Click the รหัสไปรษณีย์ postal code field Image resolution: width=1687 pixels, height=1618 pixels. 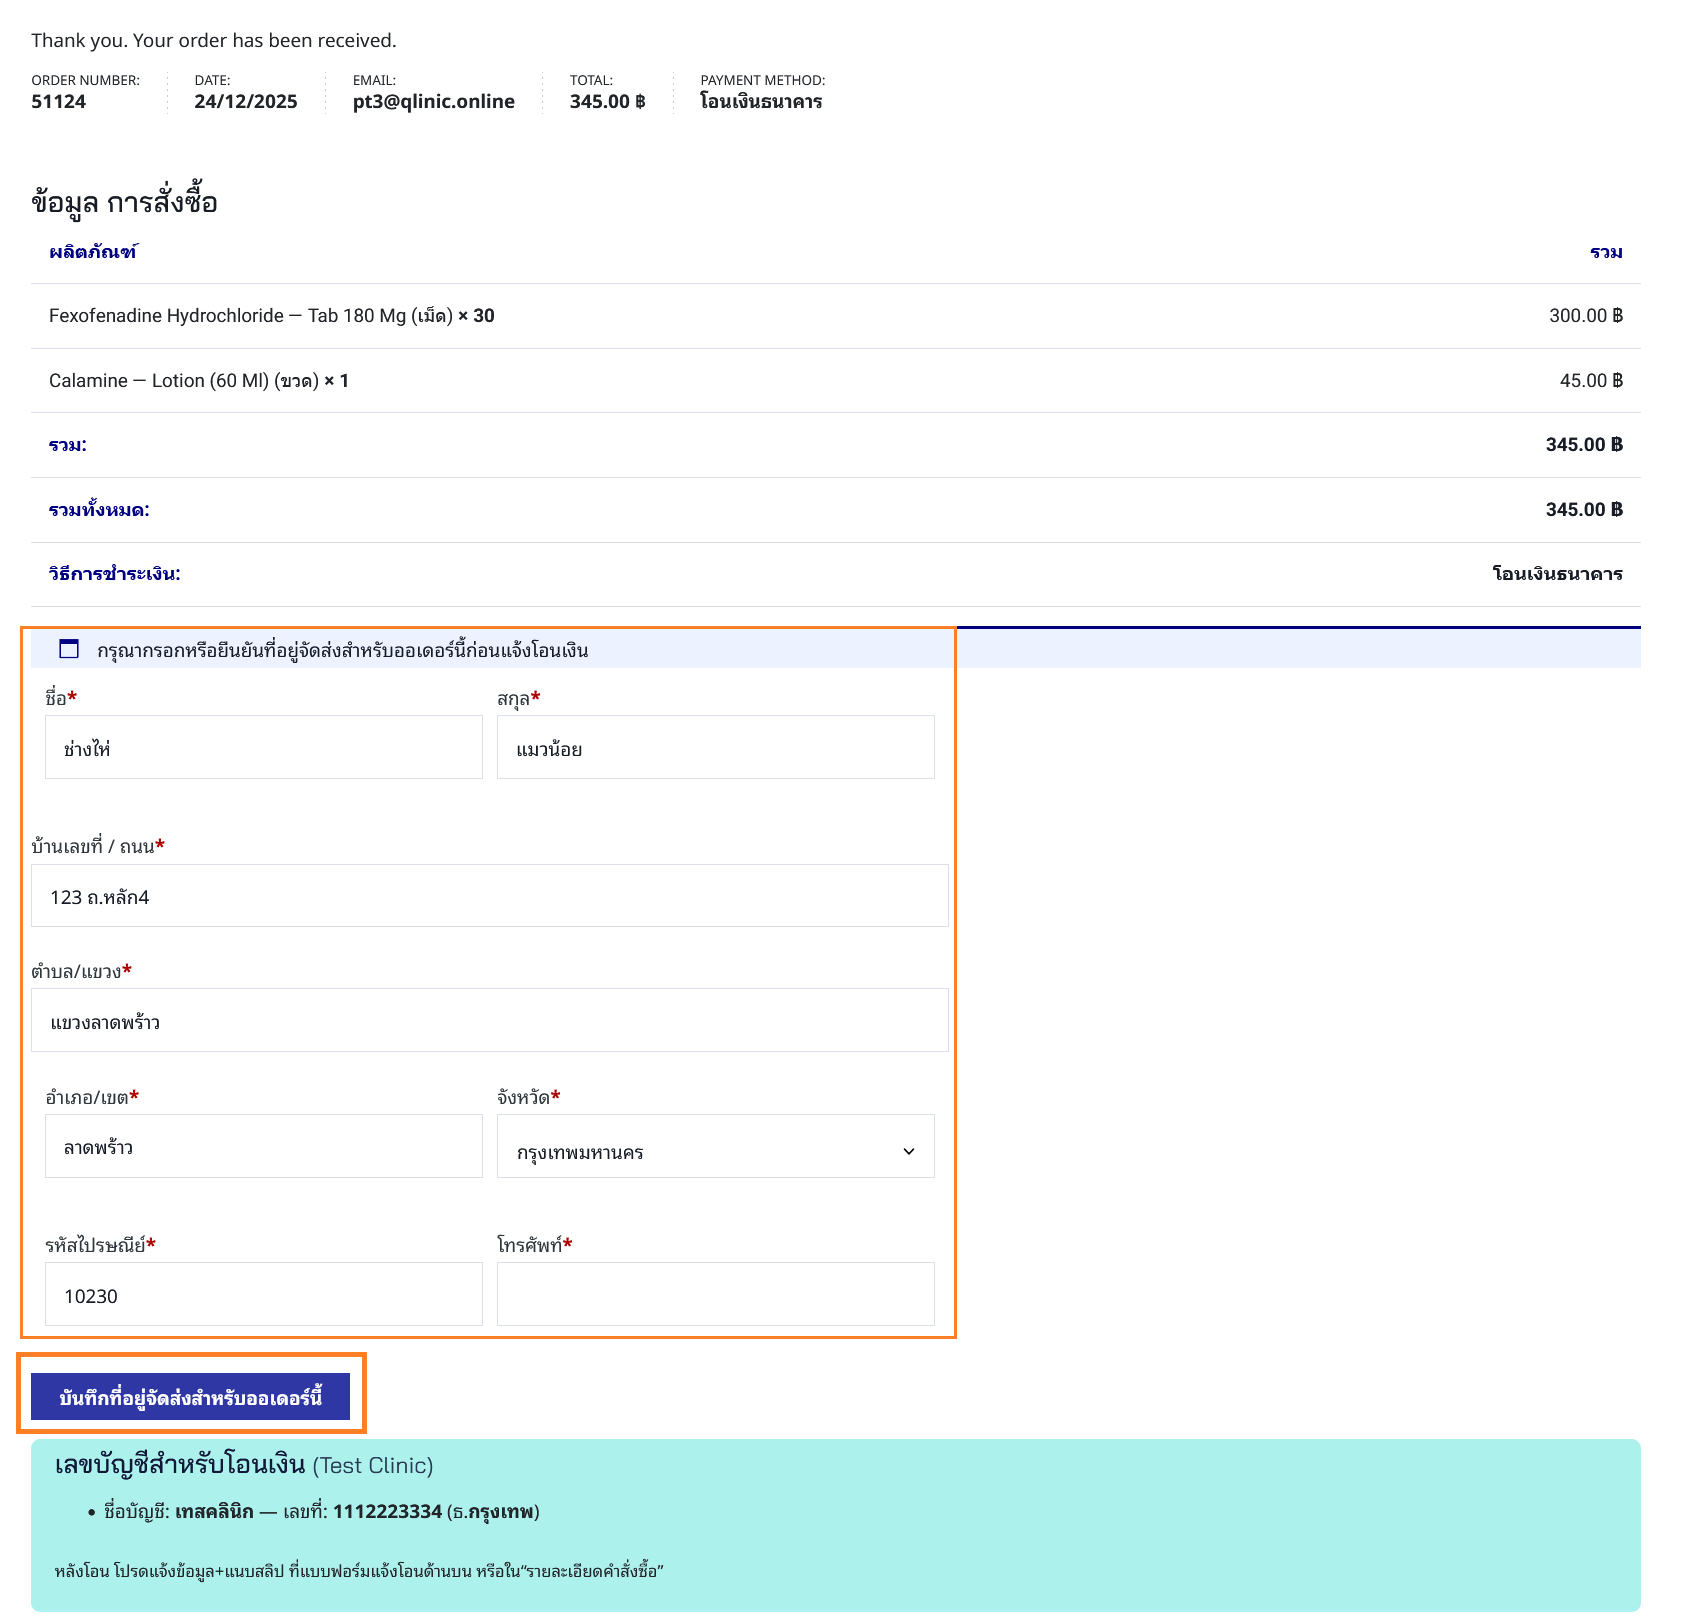263,1295
